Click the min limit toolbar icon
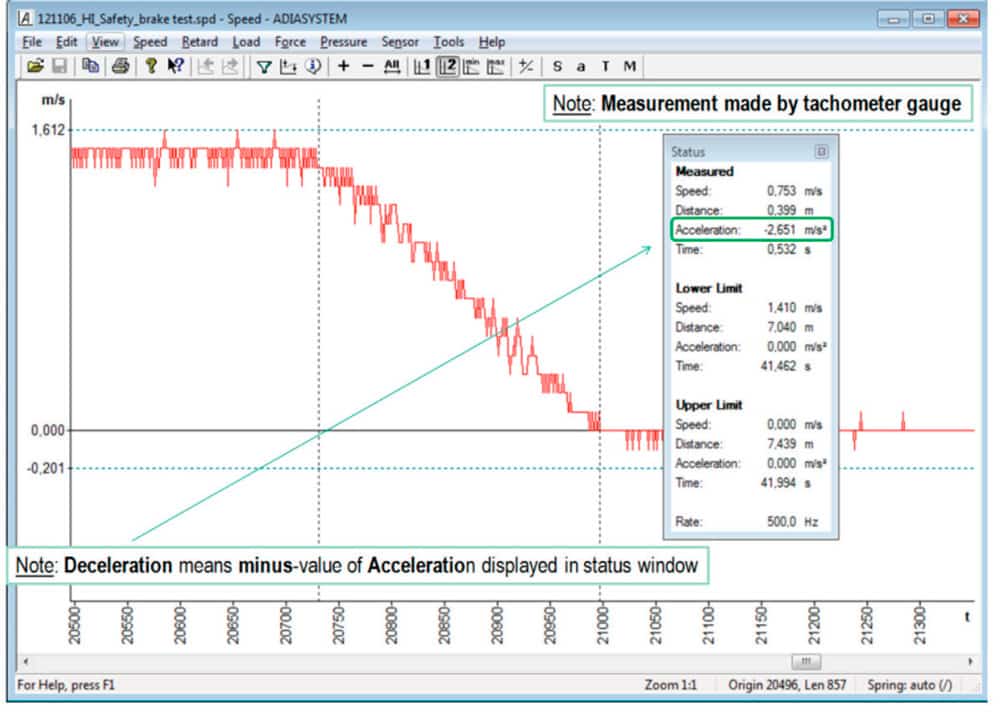The height and width of the screenshot is (713, 1000). 471,66
